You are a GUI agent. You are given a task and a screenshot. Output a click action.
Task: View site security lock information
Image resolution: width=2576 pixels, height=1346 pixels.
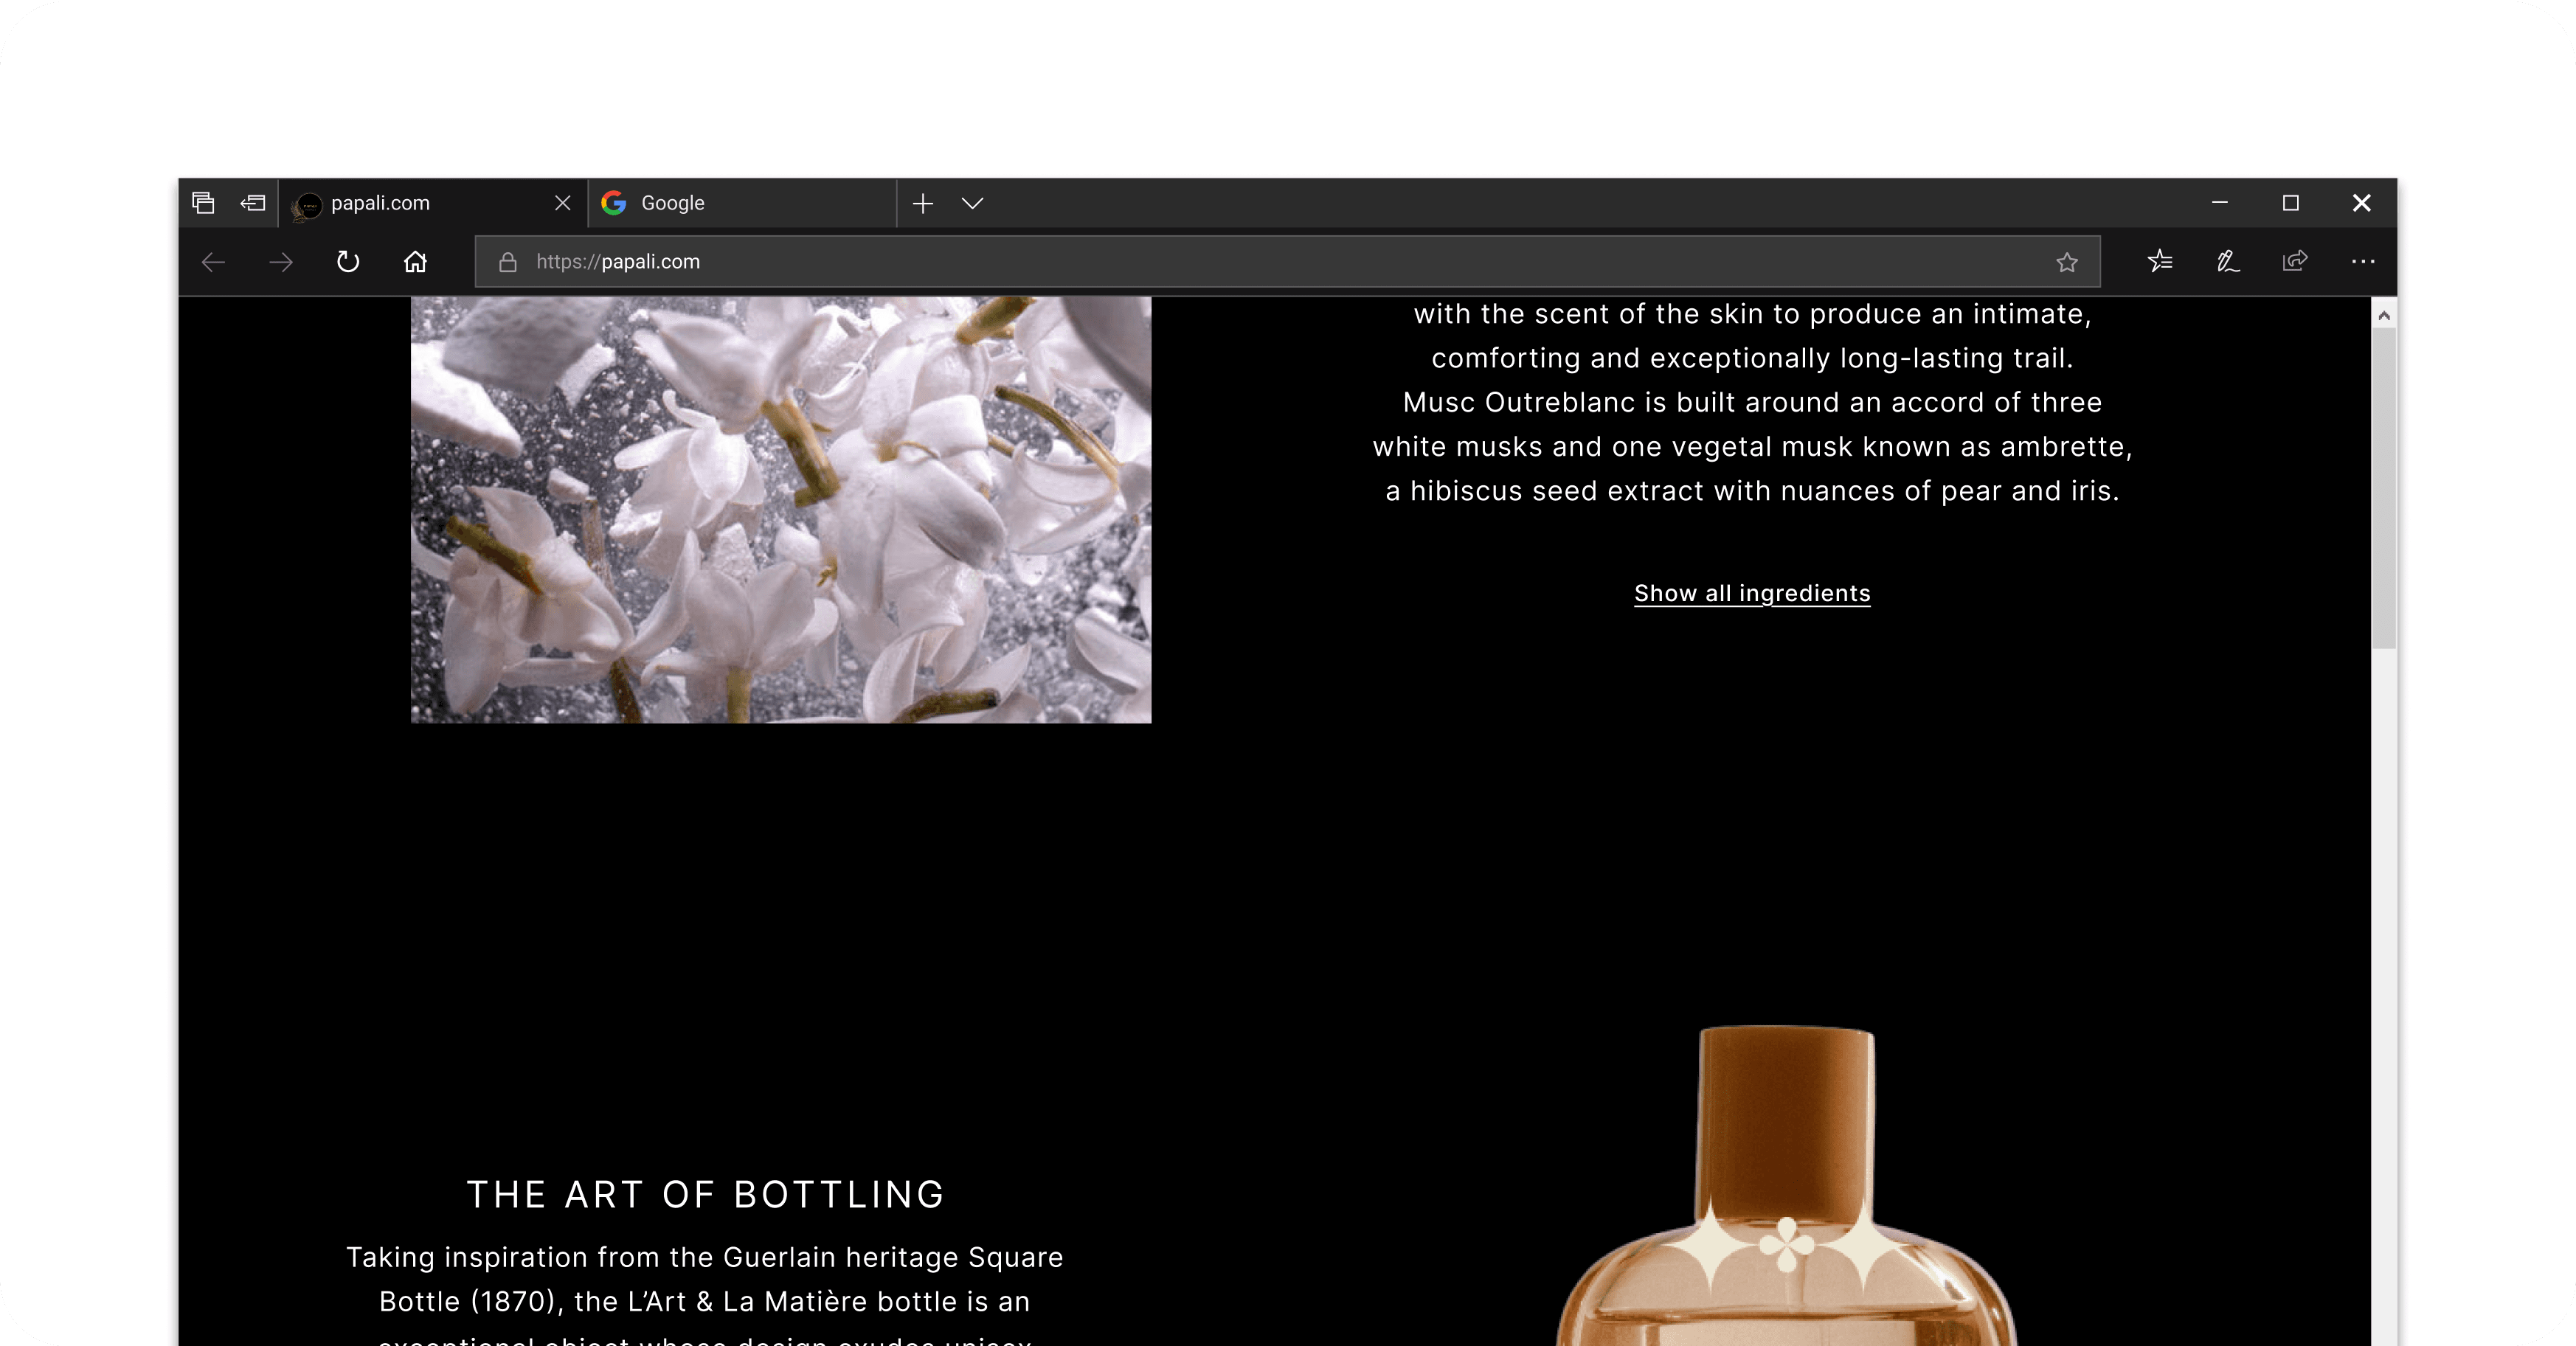tap(508, 262)
